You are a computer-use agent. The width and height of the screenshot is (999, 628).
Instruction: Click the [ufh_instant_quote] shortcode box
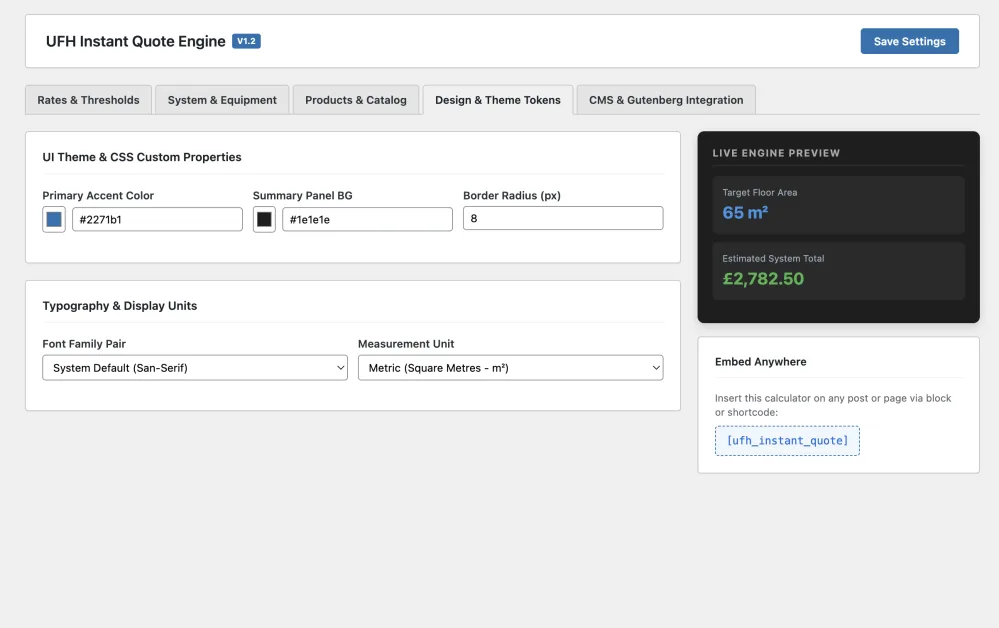point(787,441)
